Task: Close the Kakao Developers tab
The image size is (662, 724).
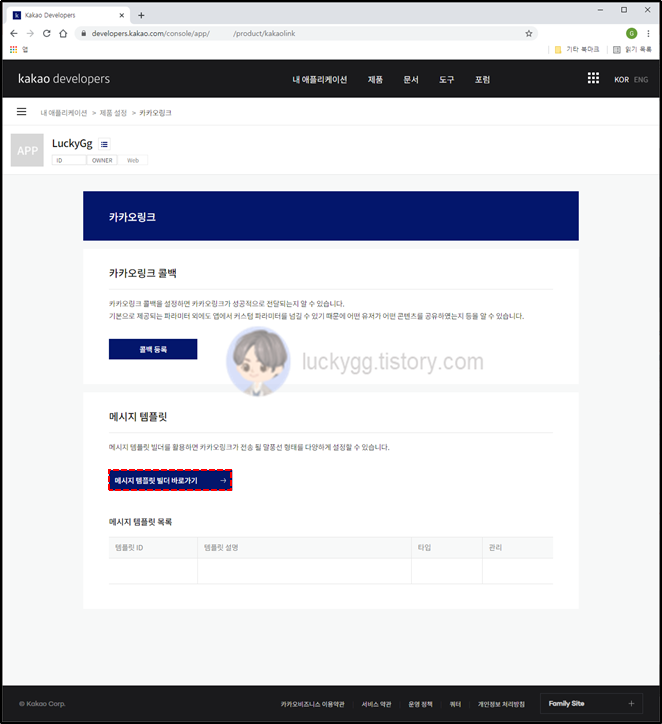Action: coord(122,15)
